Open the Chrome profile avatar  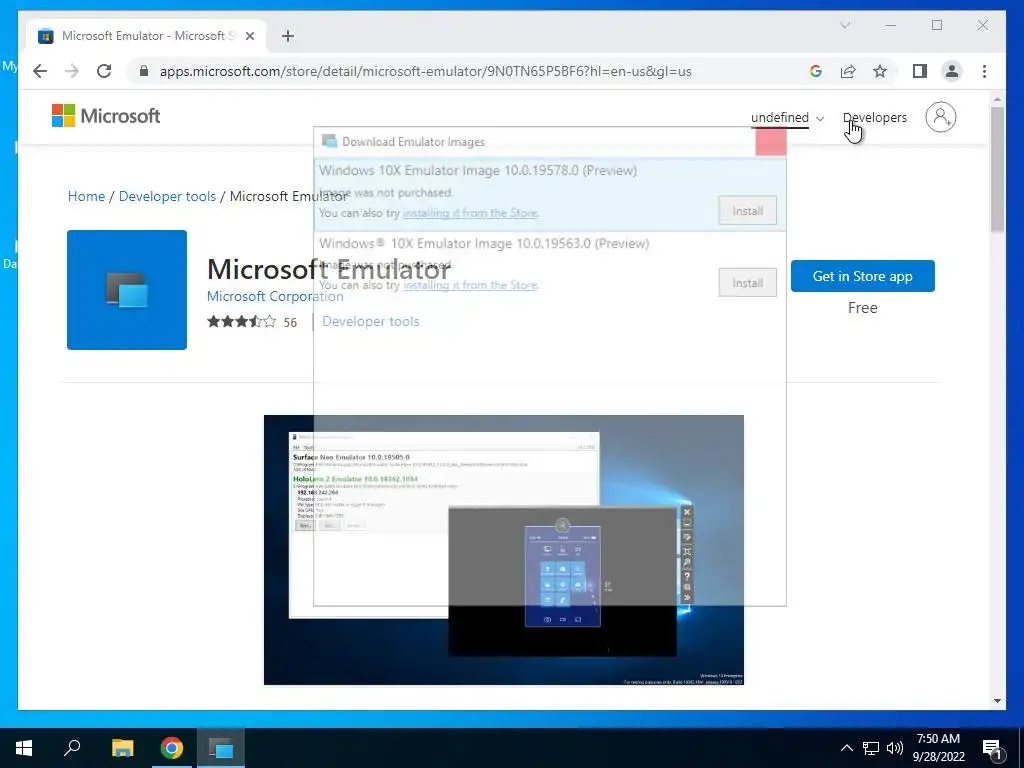tap(952, 71)
